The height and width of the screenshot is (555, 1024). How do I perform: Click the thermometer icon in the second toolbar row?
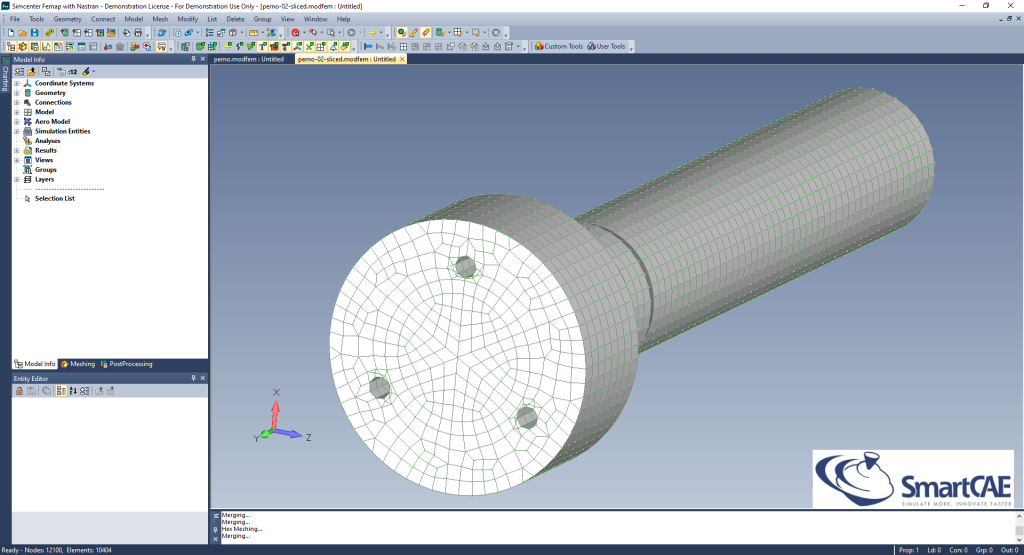[x=108, y=46]
